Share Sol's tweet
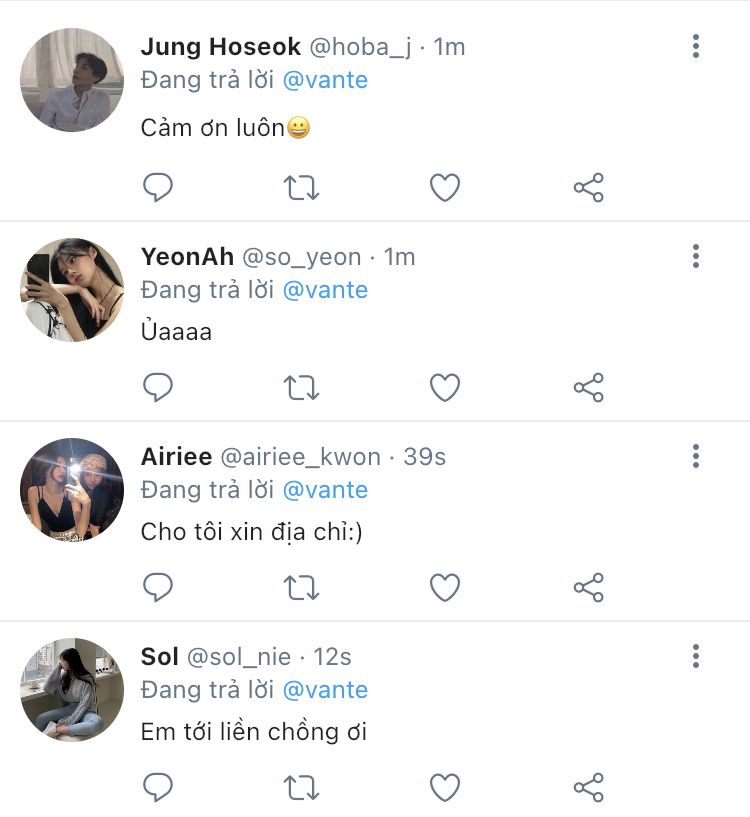Screen dimensions: 750x817 588,787
